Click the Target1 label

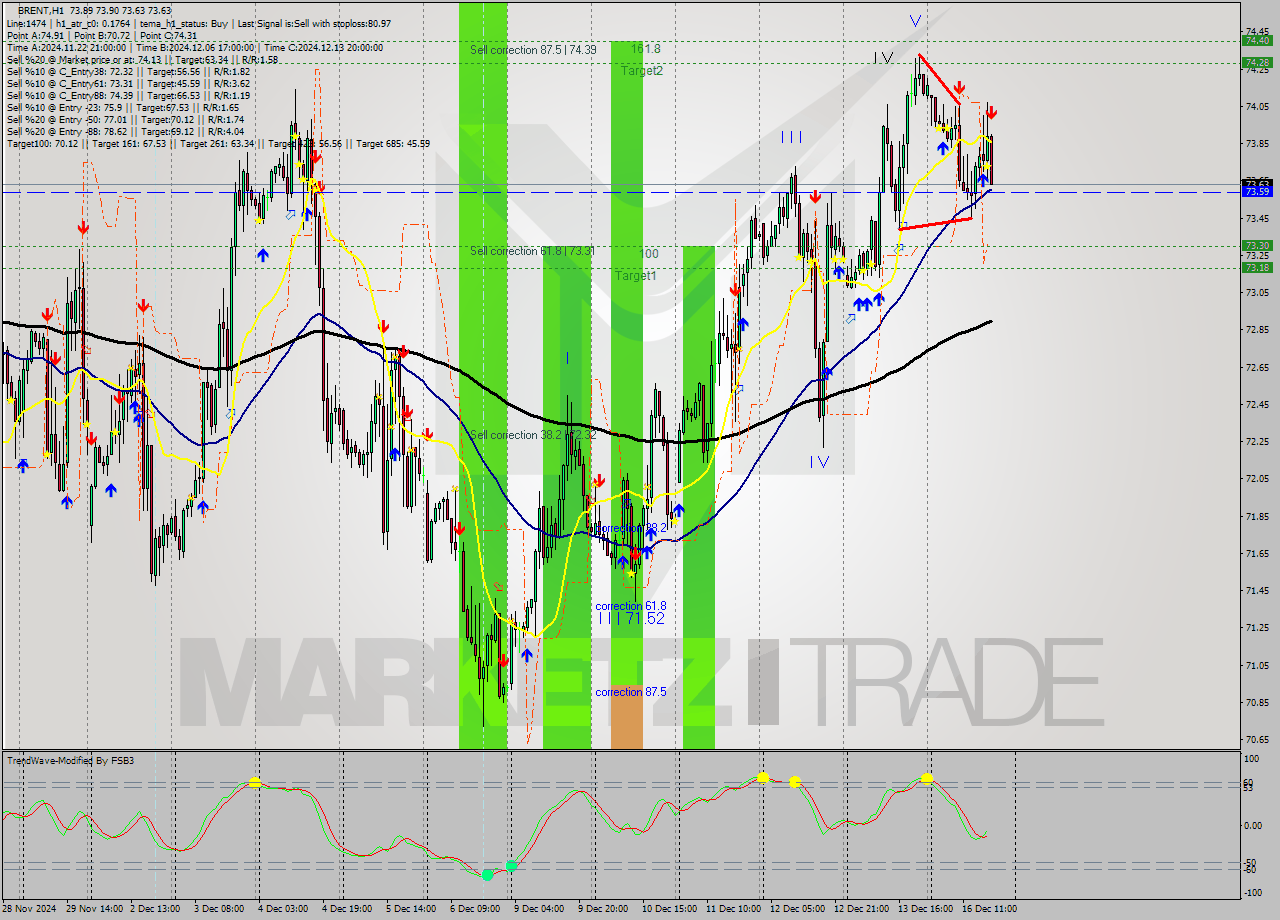635,275
